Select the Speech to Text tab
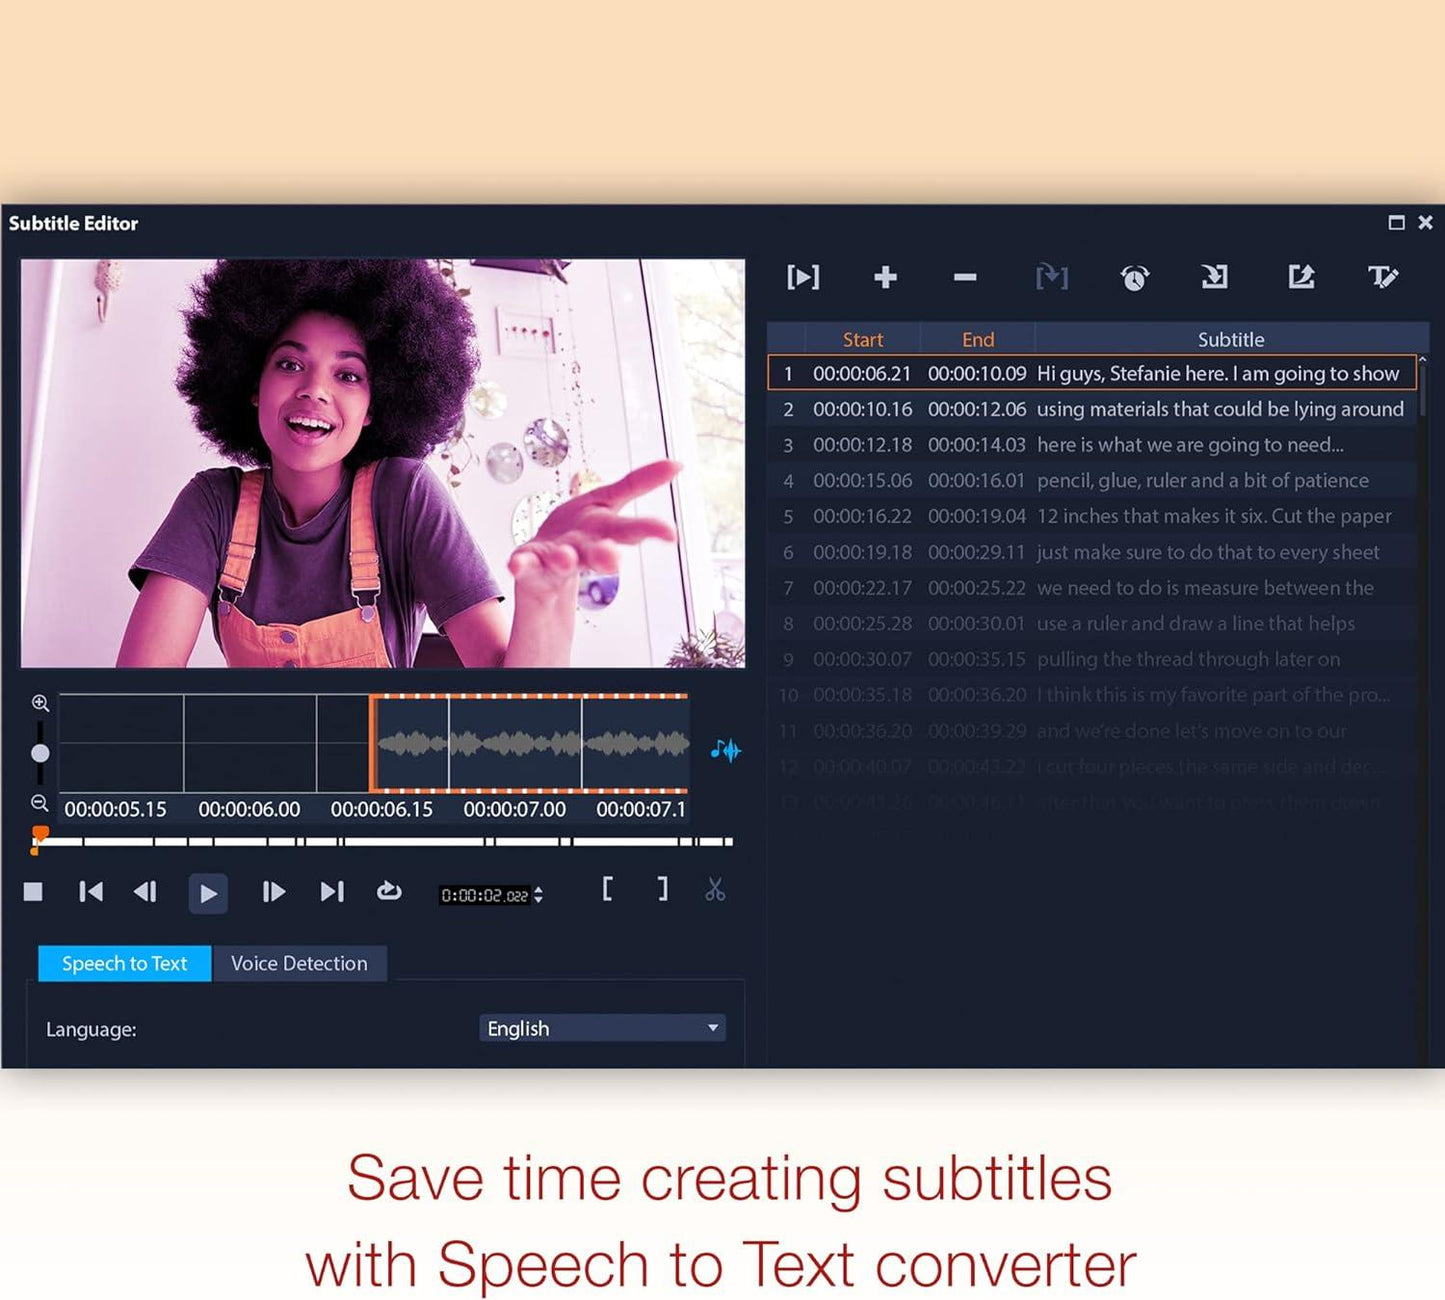 click(x=123, y=963)
